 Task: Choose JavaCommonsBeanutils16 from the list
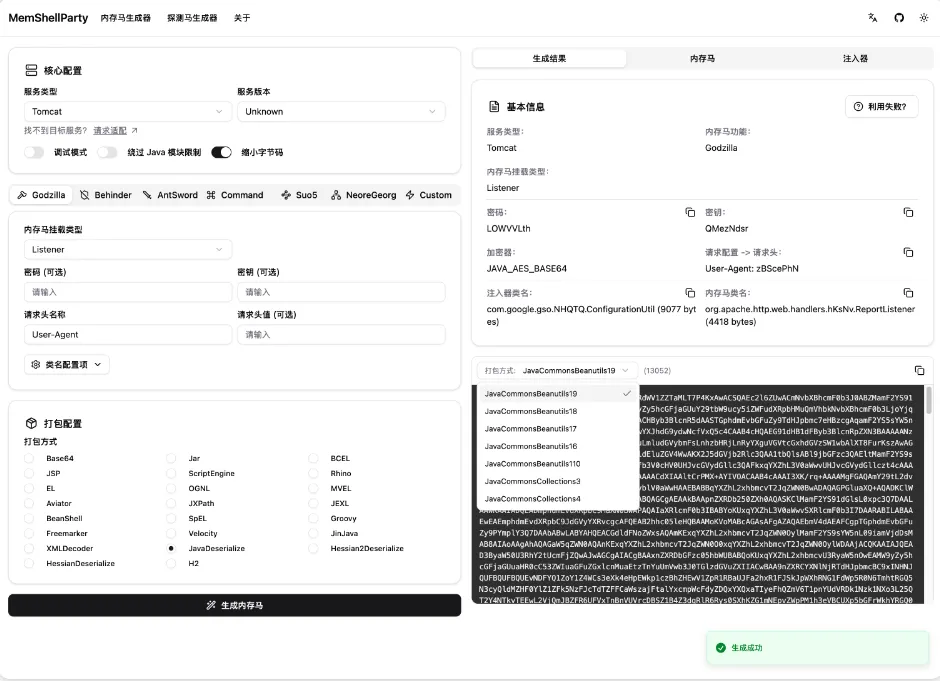pos(557,446)
